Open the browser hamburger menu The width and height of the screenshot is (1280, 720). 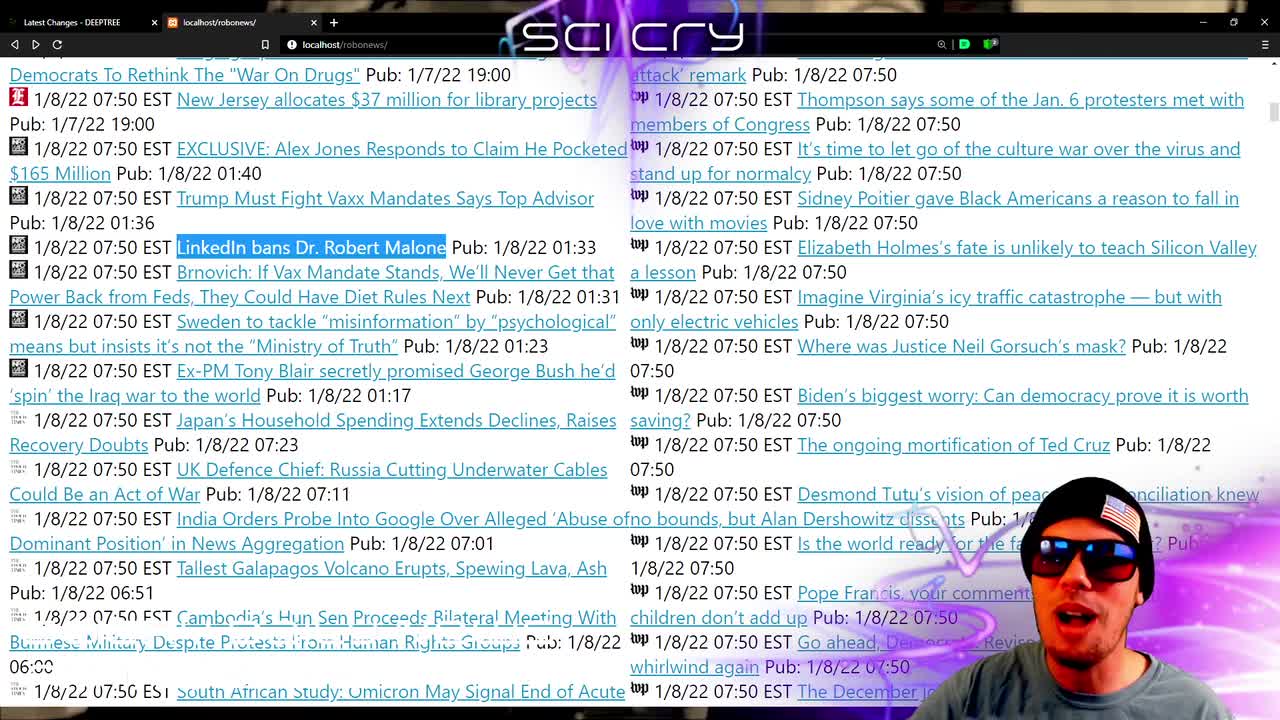click(x=1265, y=44)
